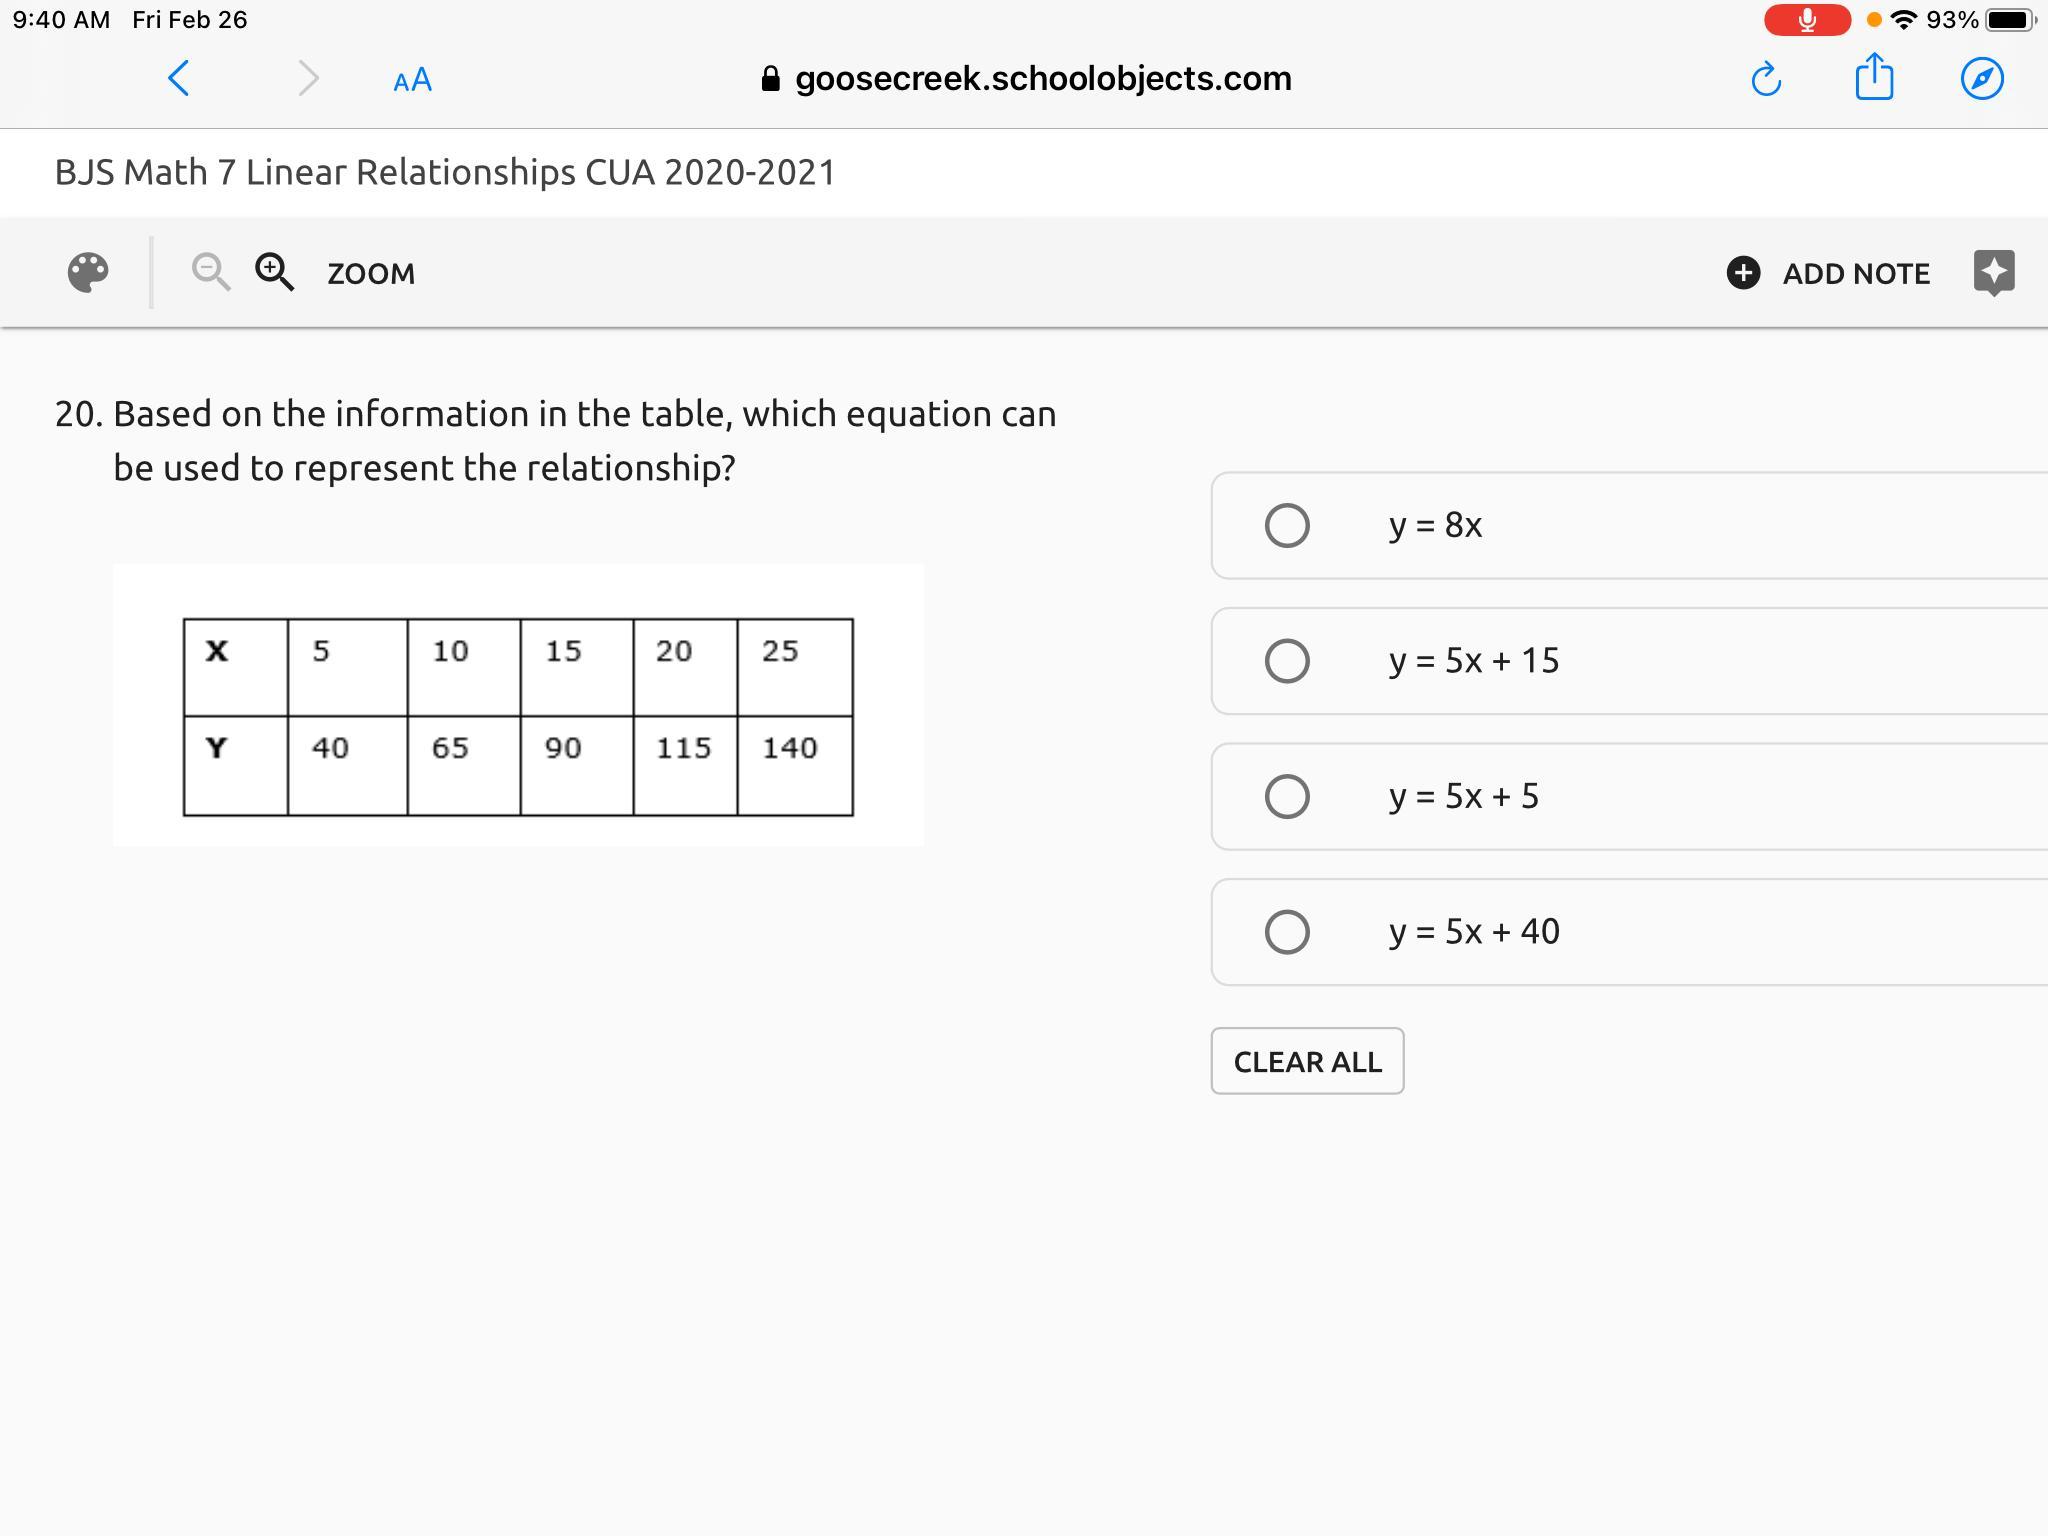Image resolution: width=2048 pixels, height=1536 pixels.
Task: Click the ZOOM label in toolbar
Action: pyautogui.click(x=371, y=273)
